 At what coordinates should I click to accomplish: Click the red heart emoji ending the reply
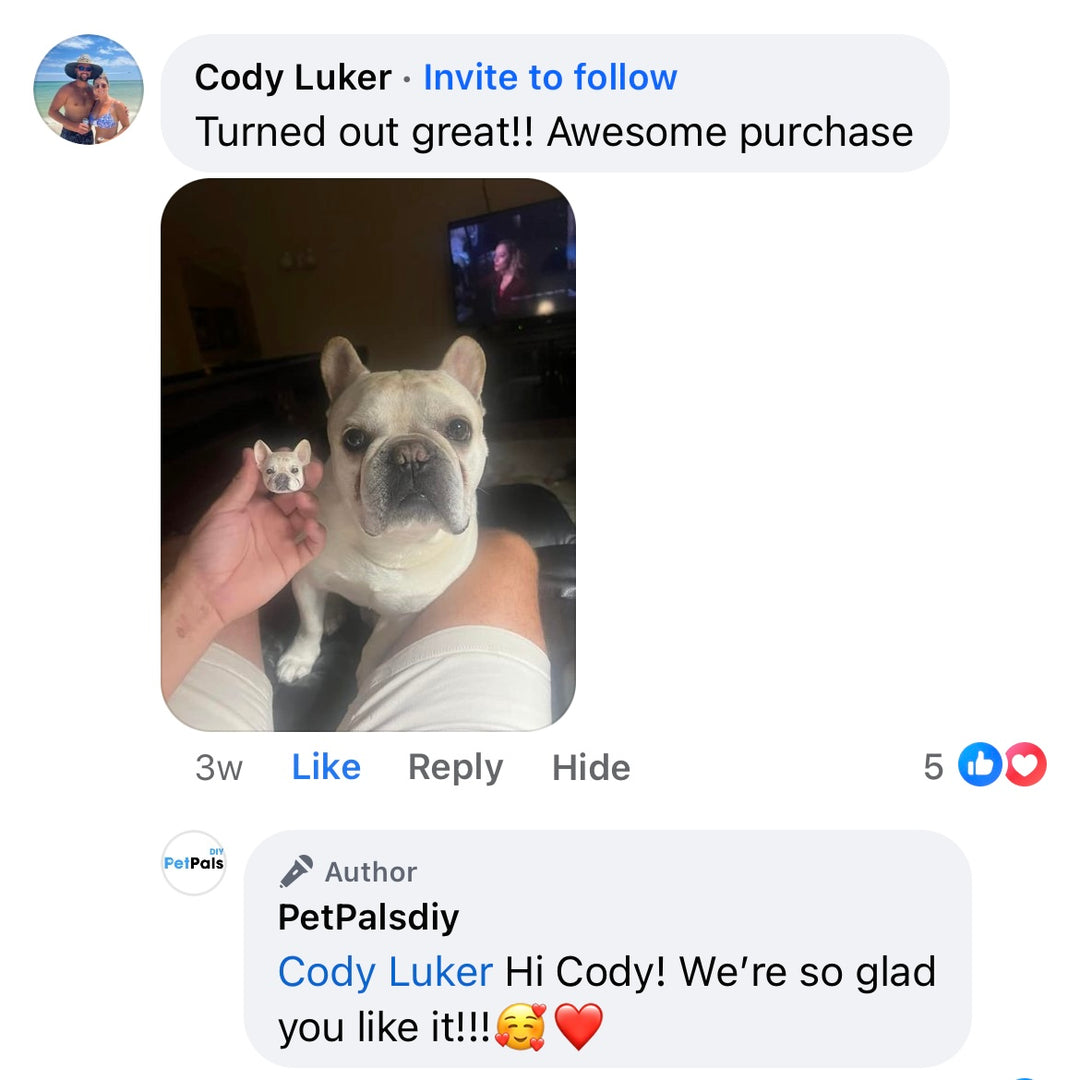click(579, 1027)
